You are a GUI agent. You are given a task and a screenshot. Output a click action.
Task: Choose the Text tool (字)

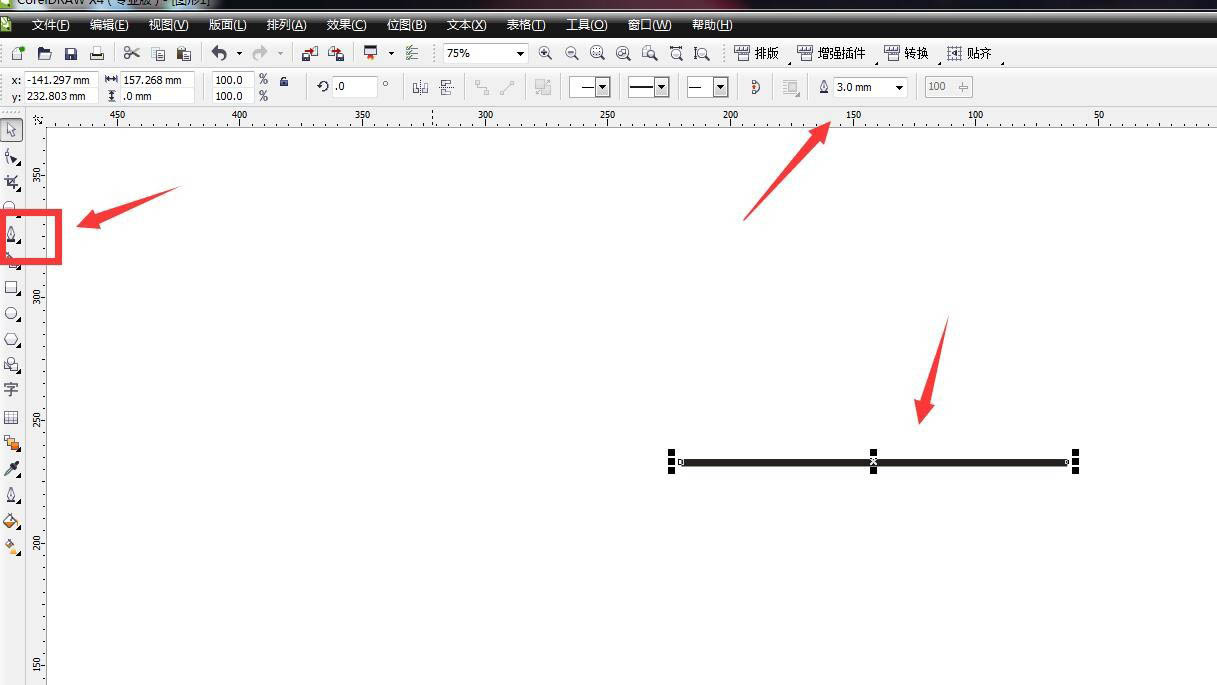[12, 390]
